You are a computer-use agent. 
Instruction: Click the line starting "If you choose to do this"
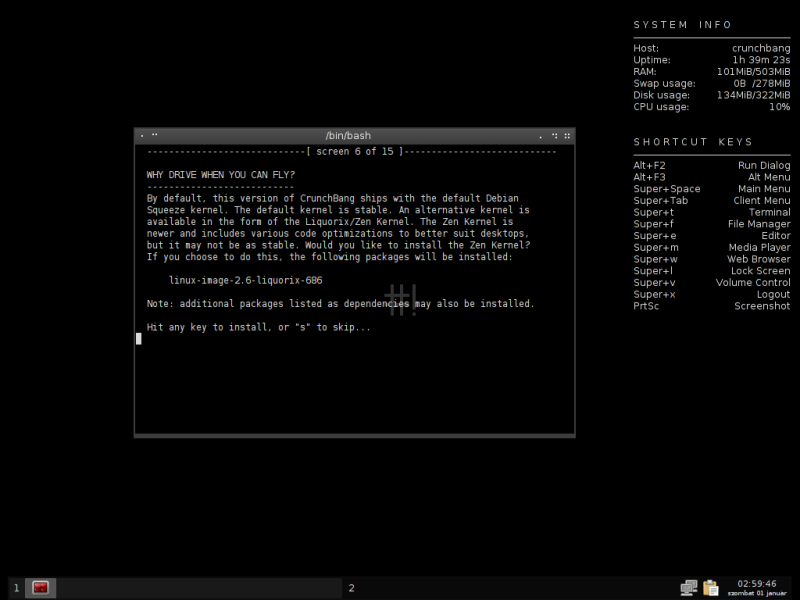coord(330,257)
